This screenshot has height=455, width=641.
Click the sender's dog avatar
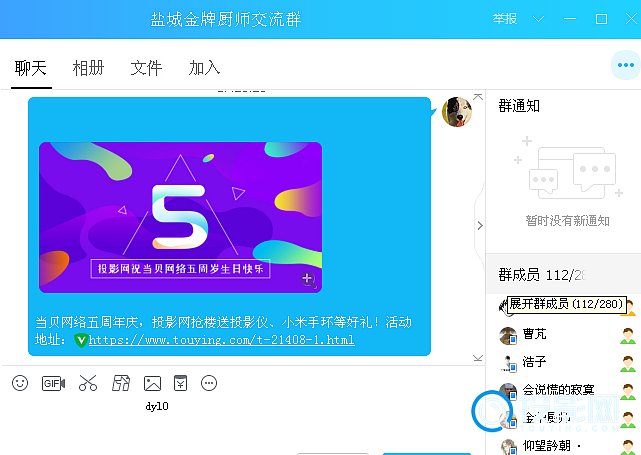coord(457,112)
